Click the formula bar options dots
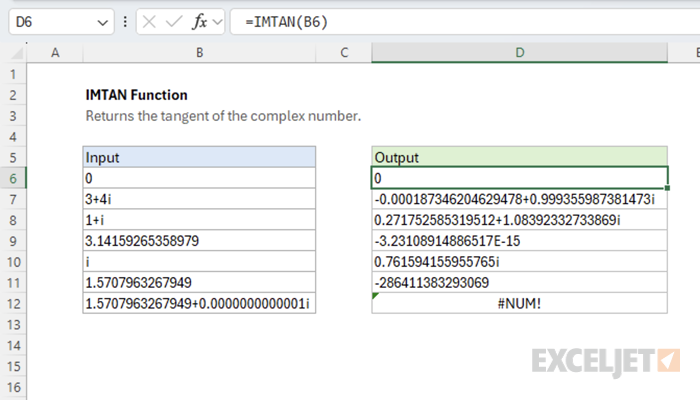The image size is (700, 400). tap(125, 21)
